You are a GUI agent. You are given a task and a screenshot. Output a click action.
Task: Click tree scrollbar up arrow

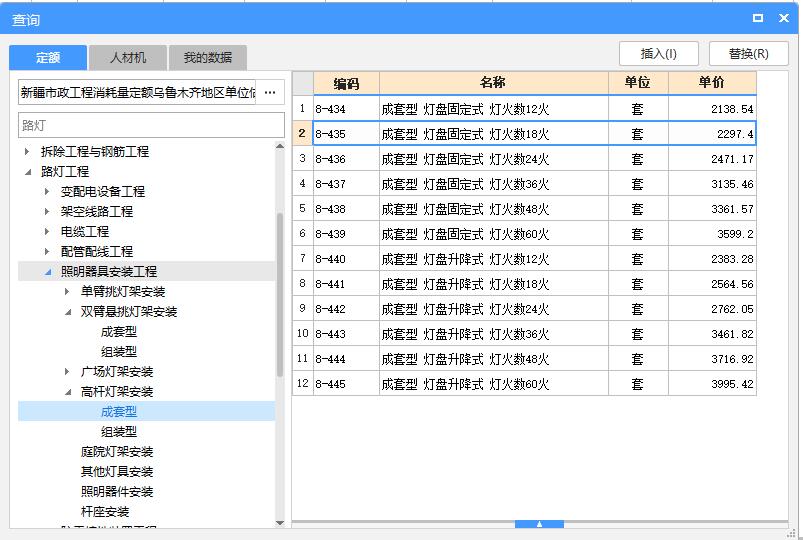(280, 147)
